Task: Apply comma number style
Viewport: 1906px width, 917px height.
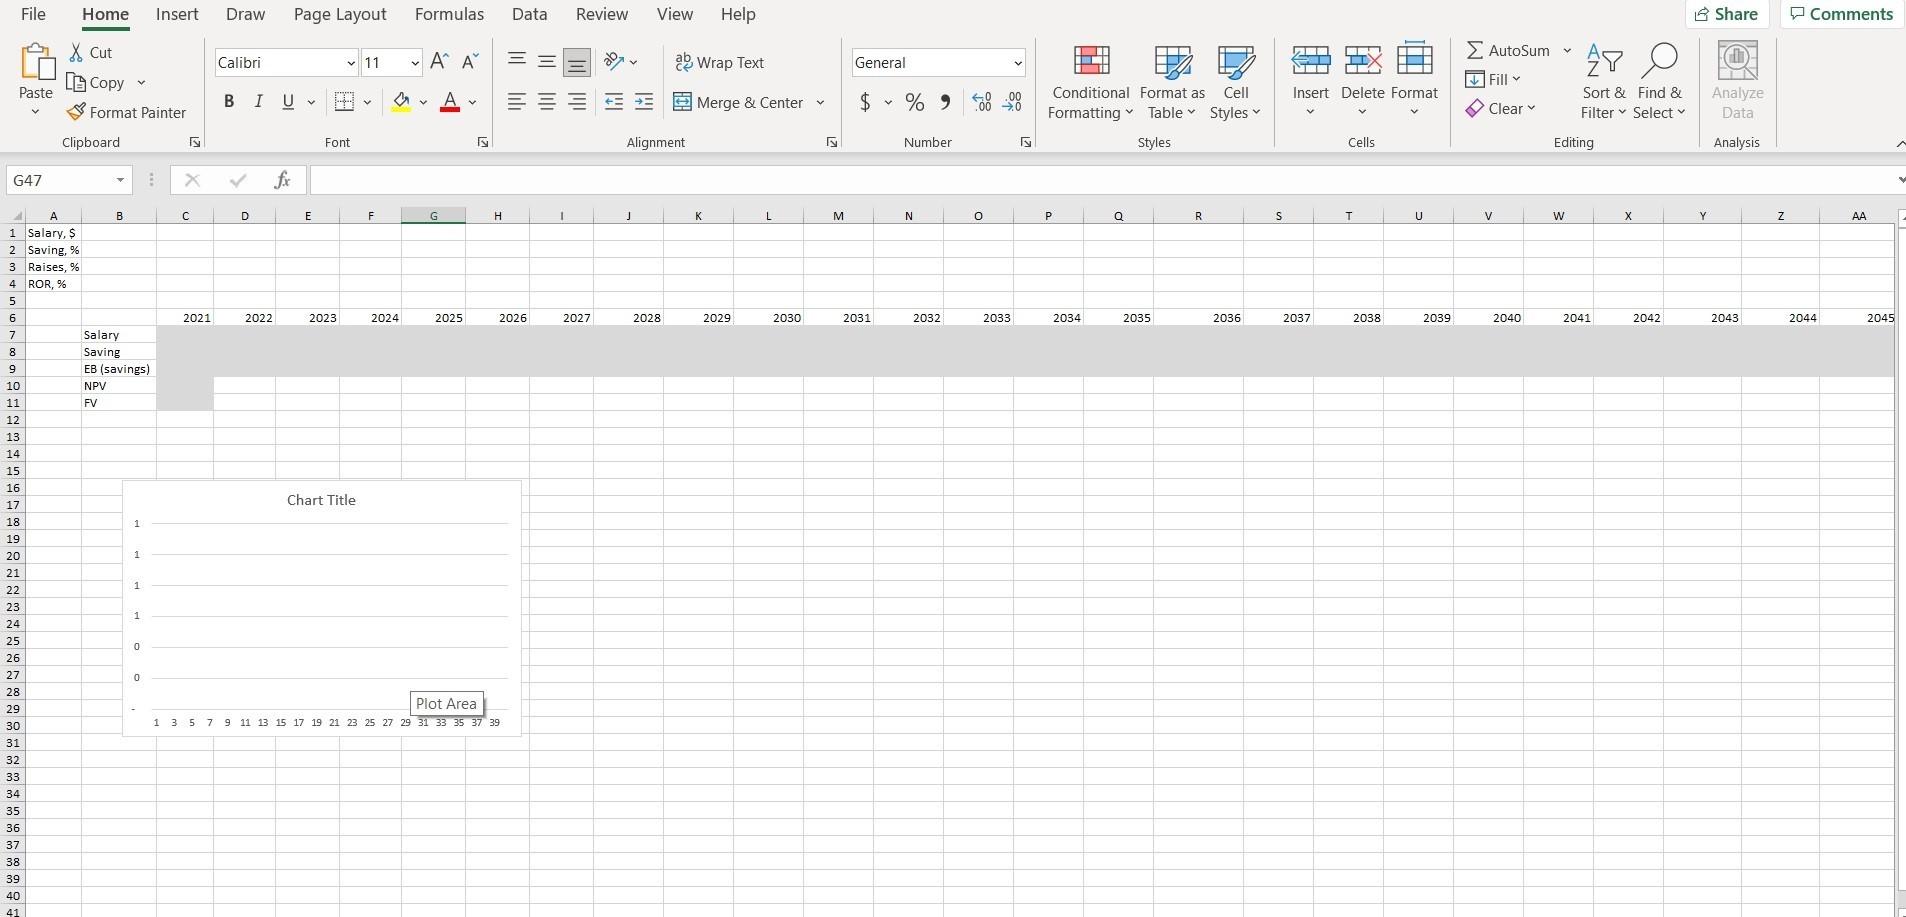Action: [x=945, y=102]
